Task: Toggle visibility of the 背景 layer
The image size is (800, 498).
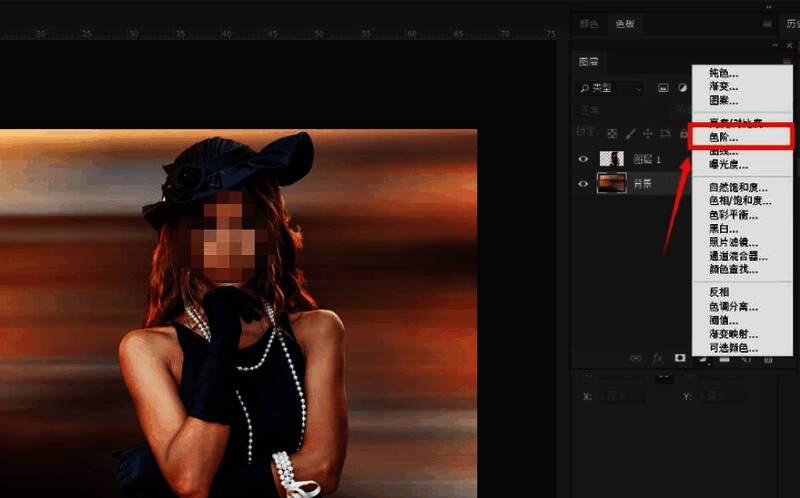Action: pos(584,182)
